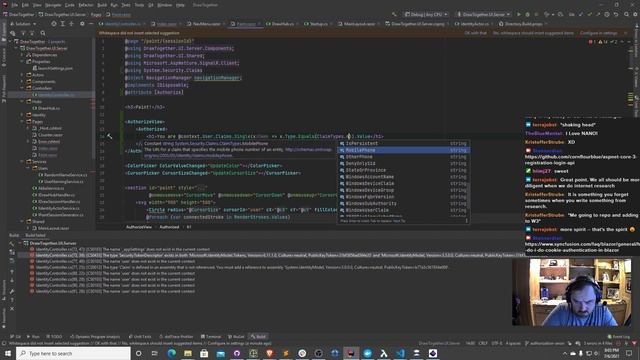Click the warnings count indicator in editor
Screen dimensions: 640x360
[604, 42]
